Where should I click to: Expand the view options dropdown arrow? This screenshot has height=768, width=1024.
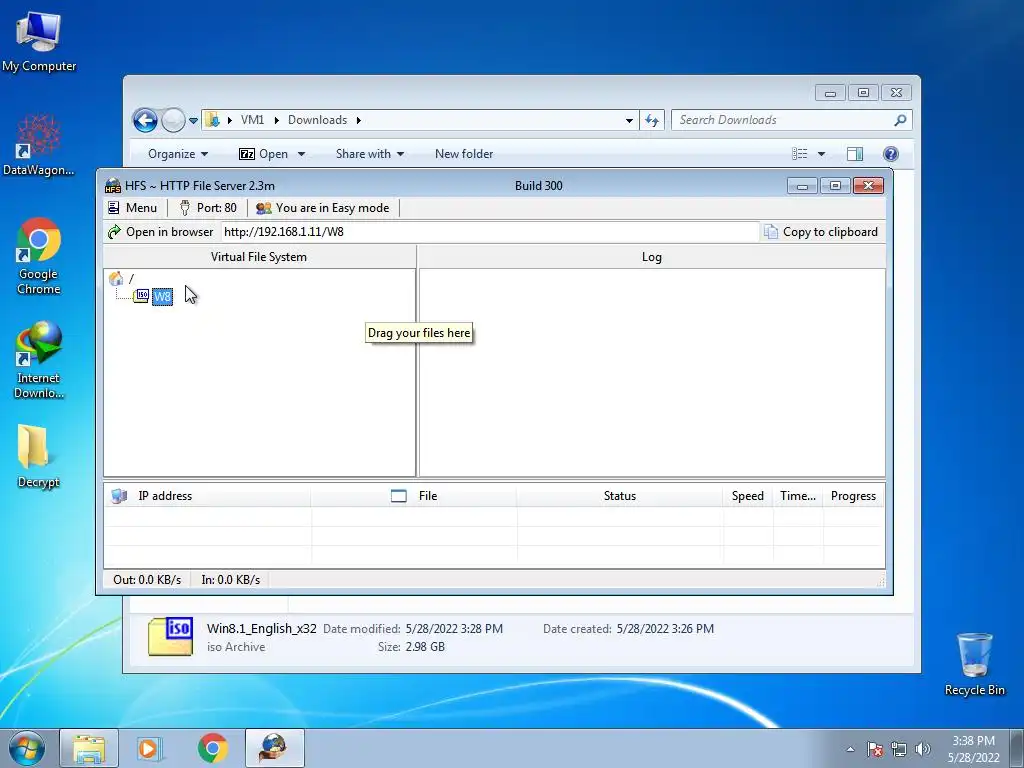(x=822, y=154)
